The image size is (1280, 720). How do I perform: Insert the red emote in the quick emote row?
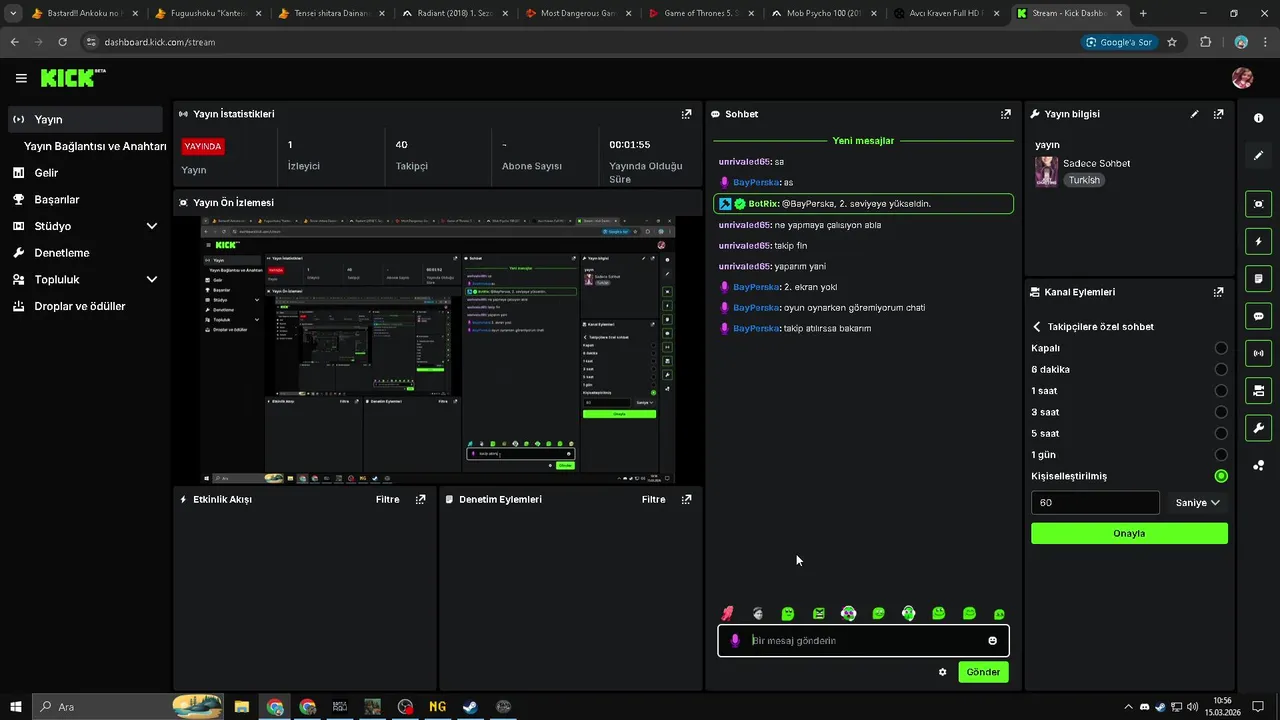[727, 613]
